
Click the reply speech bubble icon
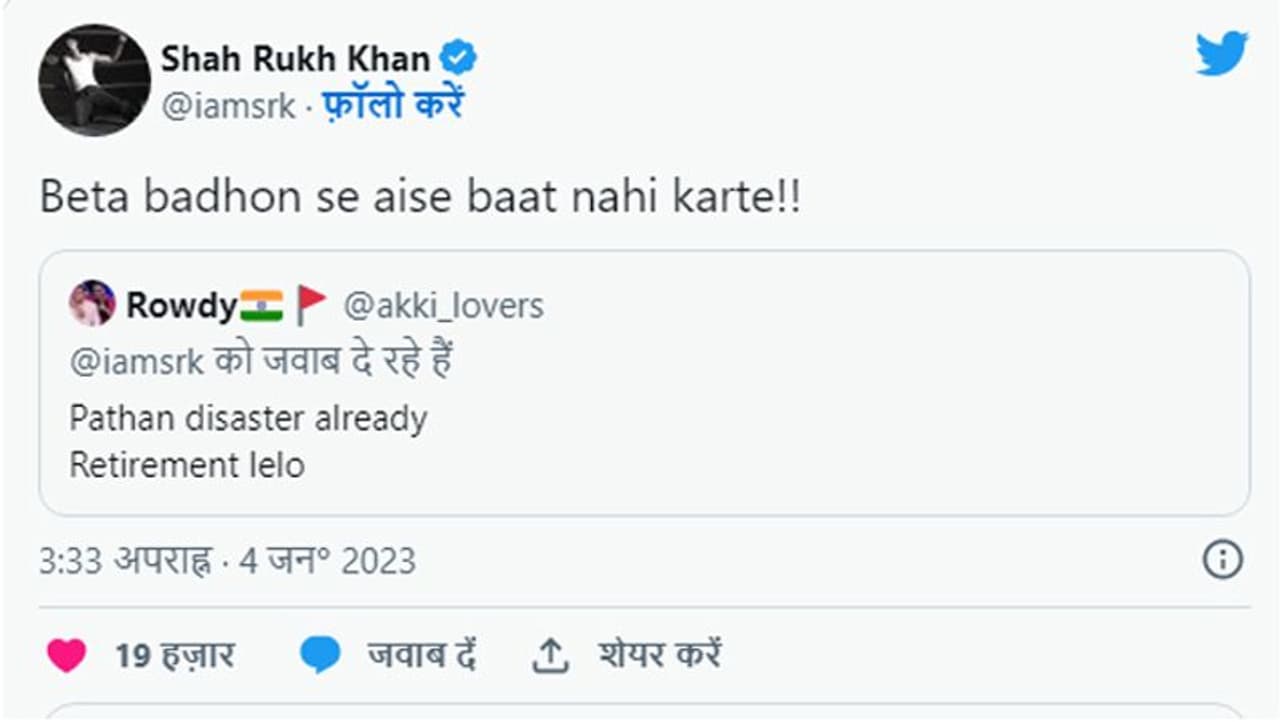[320, 656]
